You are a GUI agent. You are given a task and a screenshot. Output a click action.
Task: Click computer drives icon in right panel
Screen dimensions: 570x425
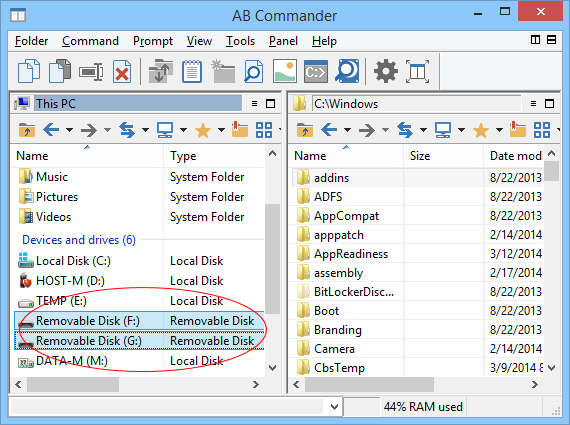coord(443,130)
